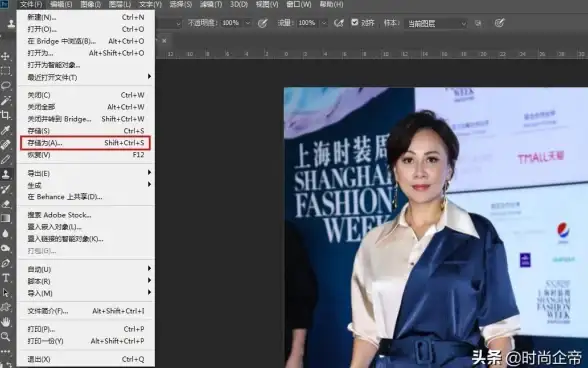Image resolution: width=588 pixels, height=368 pixels.
Task: Open the 视图(V) menu
Action: click(267, 5)
